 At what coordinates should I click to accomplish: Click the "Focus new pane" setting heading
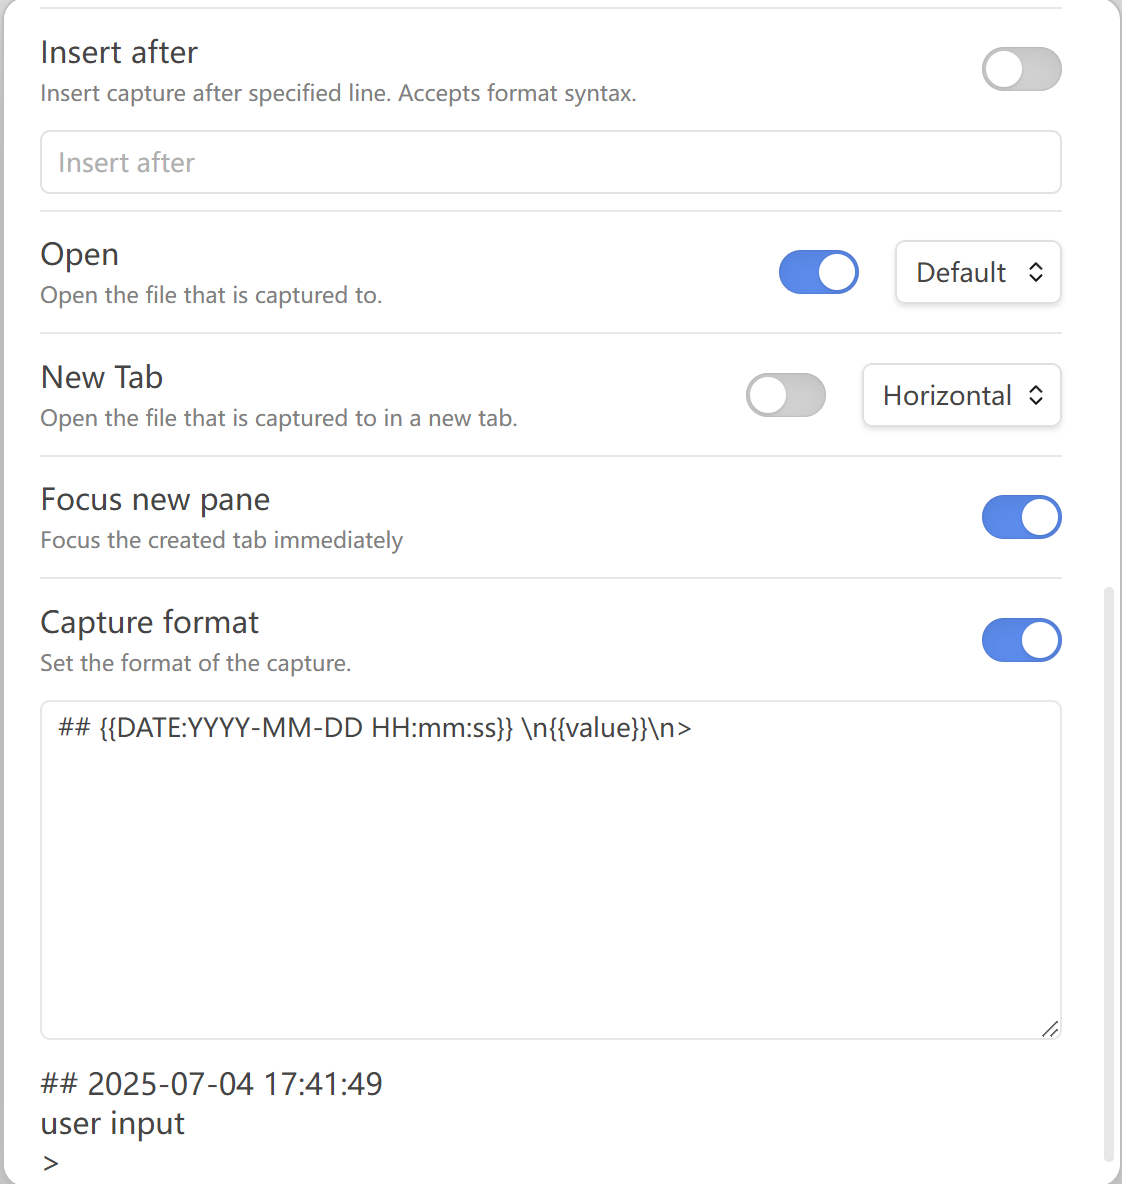point(155,499)
